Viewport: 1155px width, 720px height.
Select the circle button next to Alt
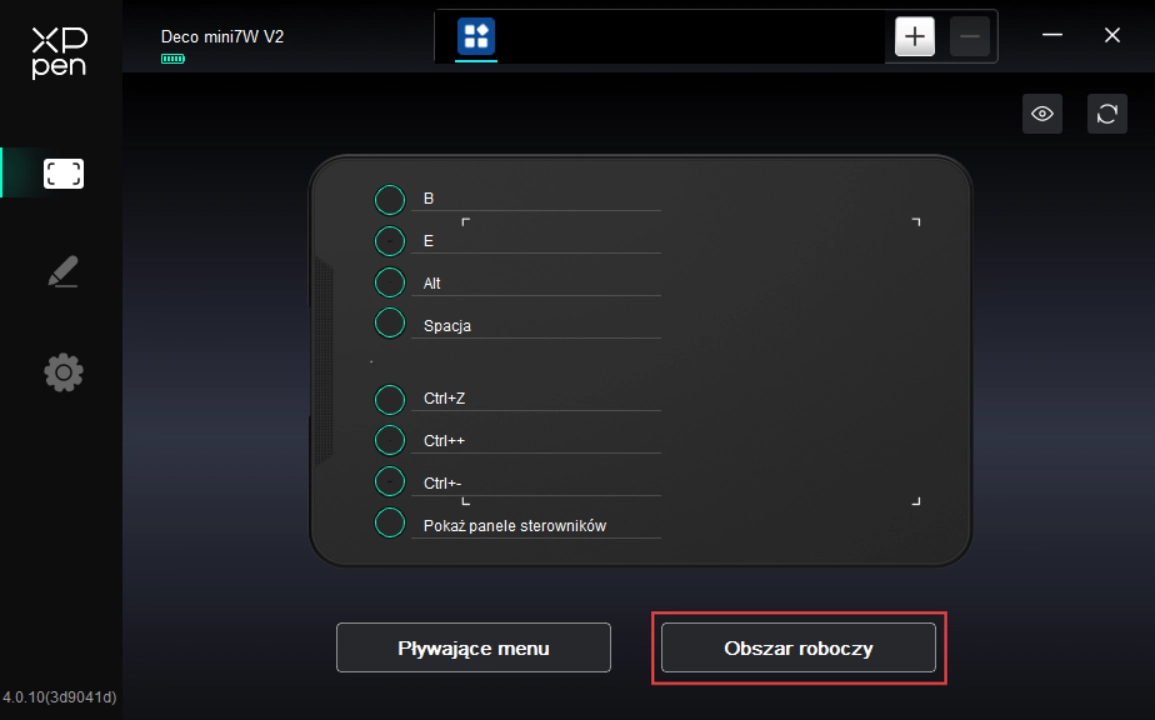pos(389,283)
